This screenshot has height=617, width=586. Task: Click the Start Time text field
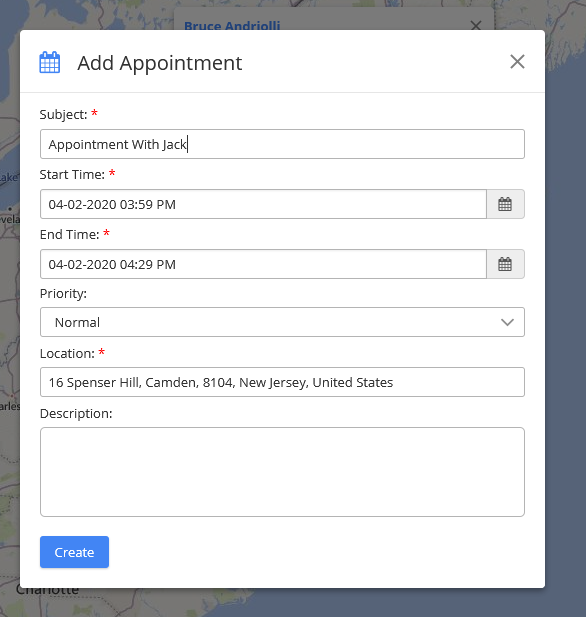[263, 204]
